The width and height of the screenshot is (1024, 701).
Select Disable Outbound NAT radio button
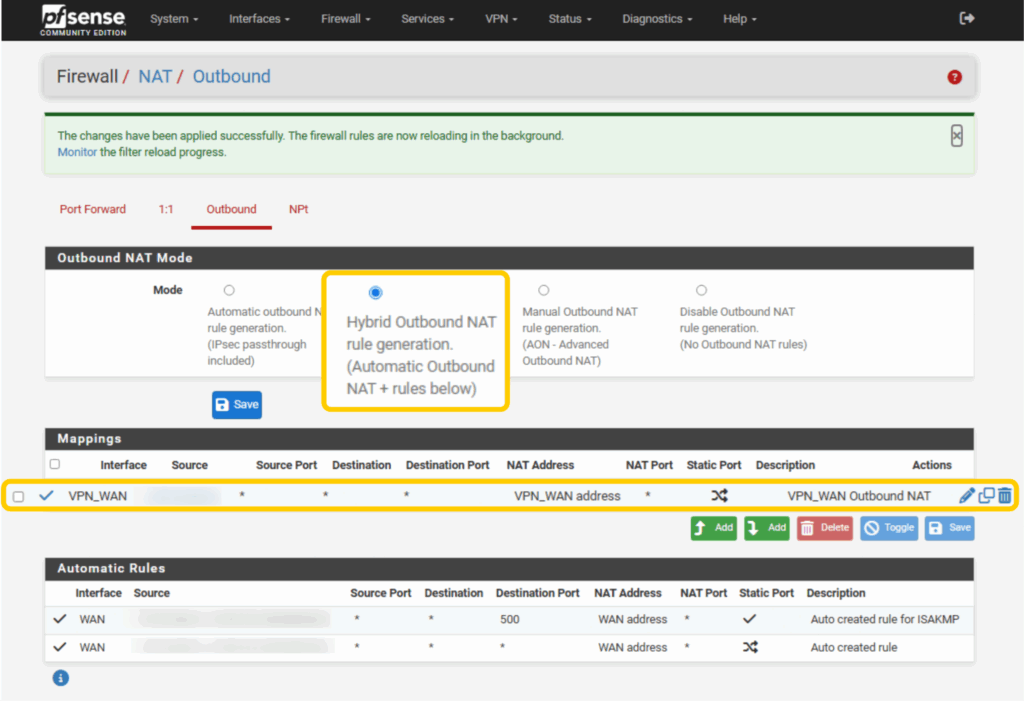tap(701, 290)
